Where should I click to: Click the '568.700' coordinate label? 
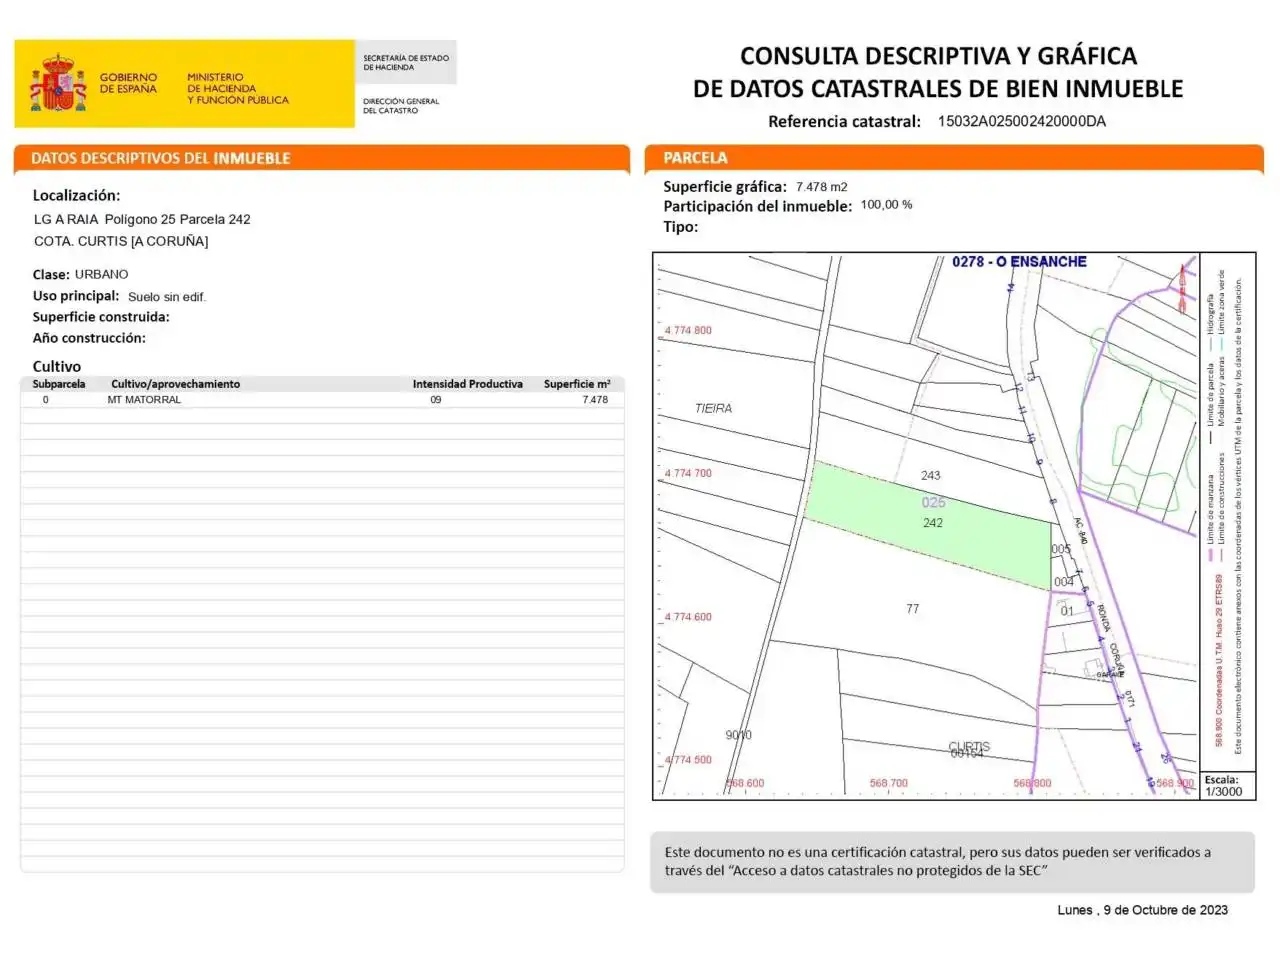[x=889, y=784]
